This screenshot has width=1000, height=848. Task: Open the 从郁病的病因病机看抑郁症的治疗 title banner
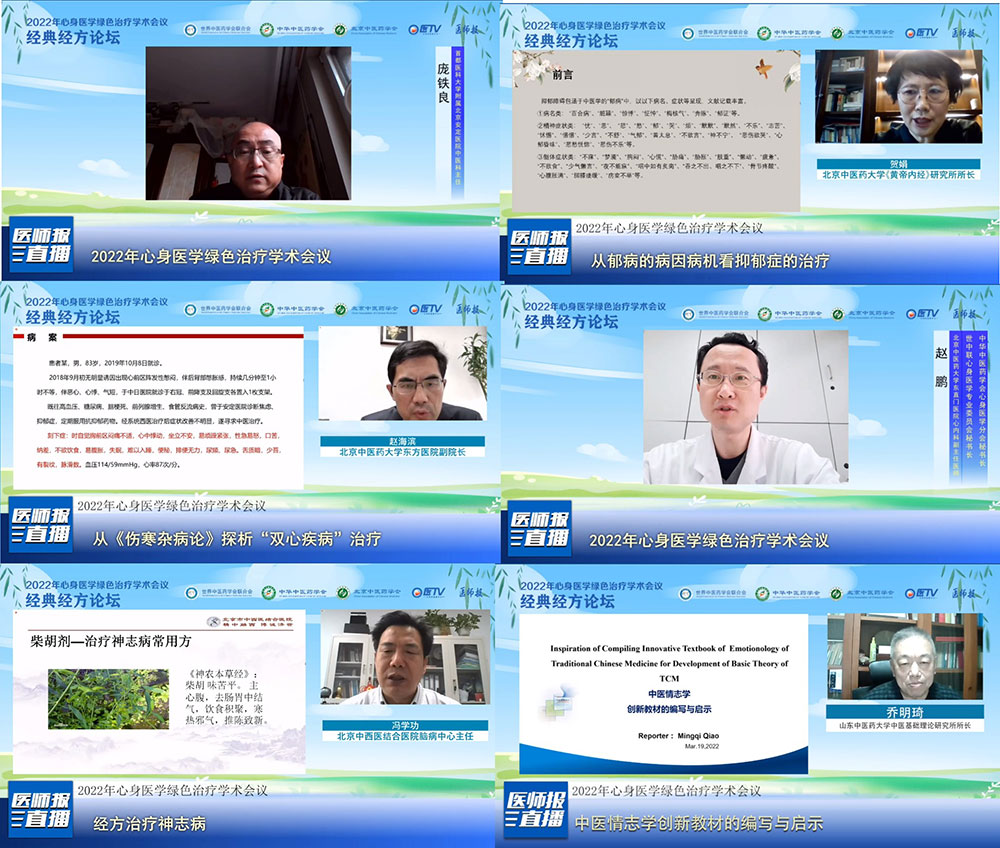[709, 261]
